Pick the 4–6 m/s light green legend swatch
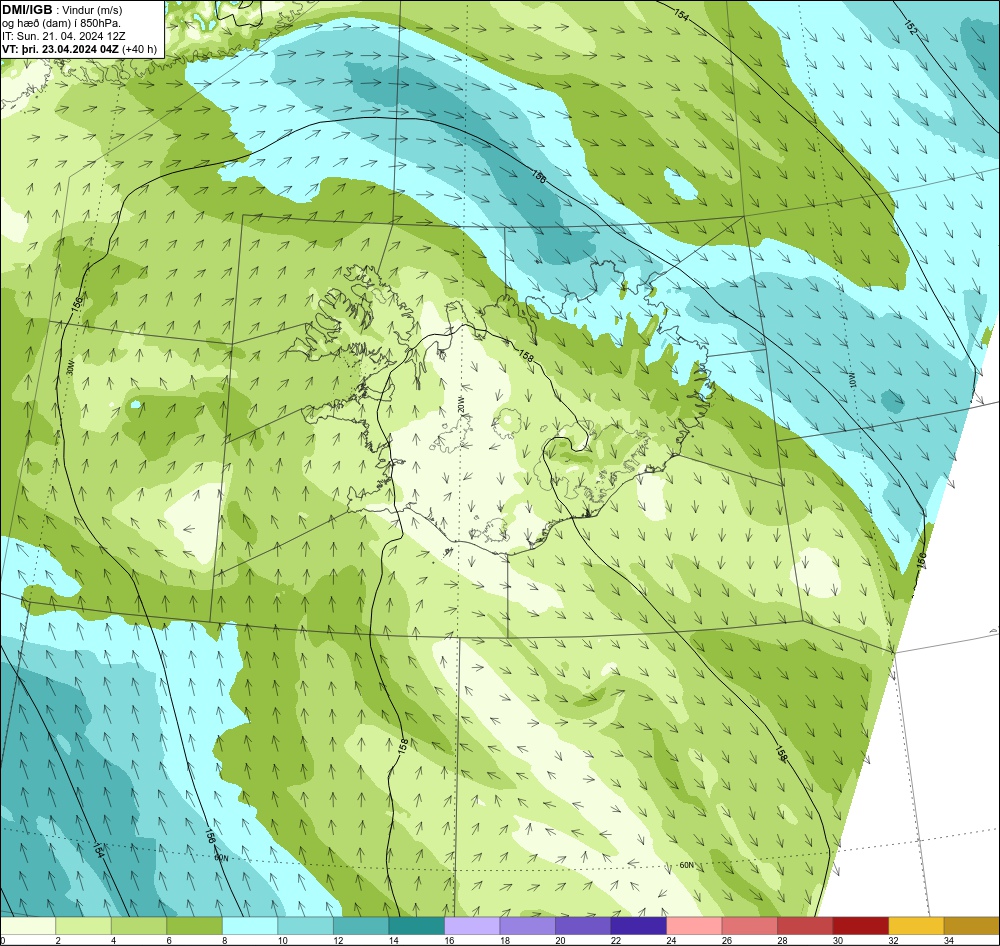The height and width of the screenshot is (946, 1000). (139, 926)
